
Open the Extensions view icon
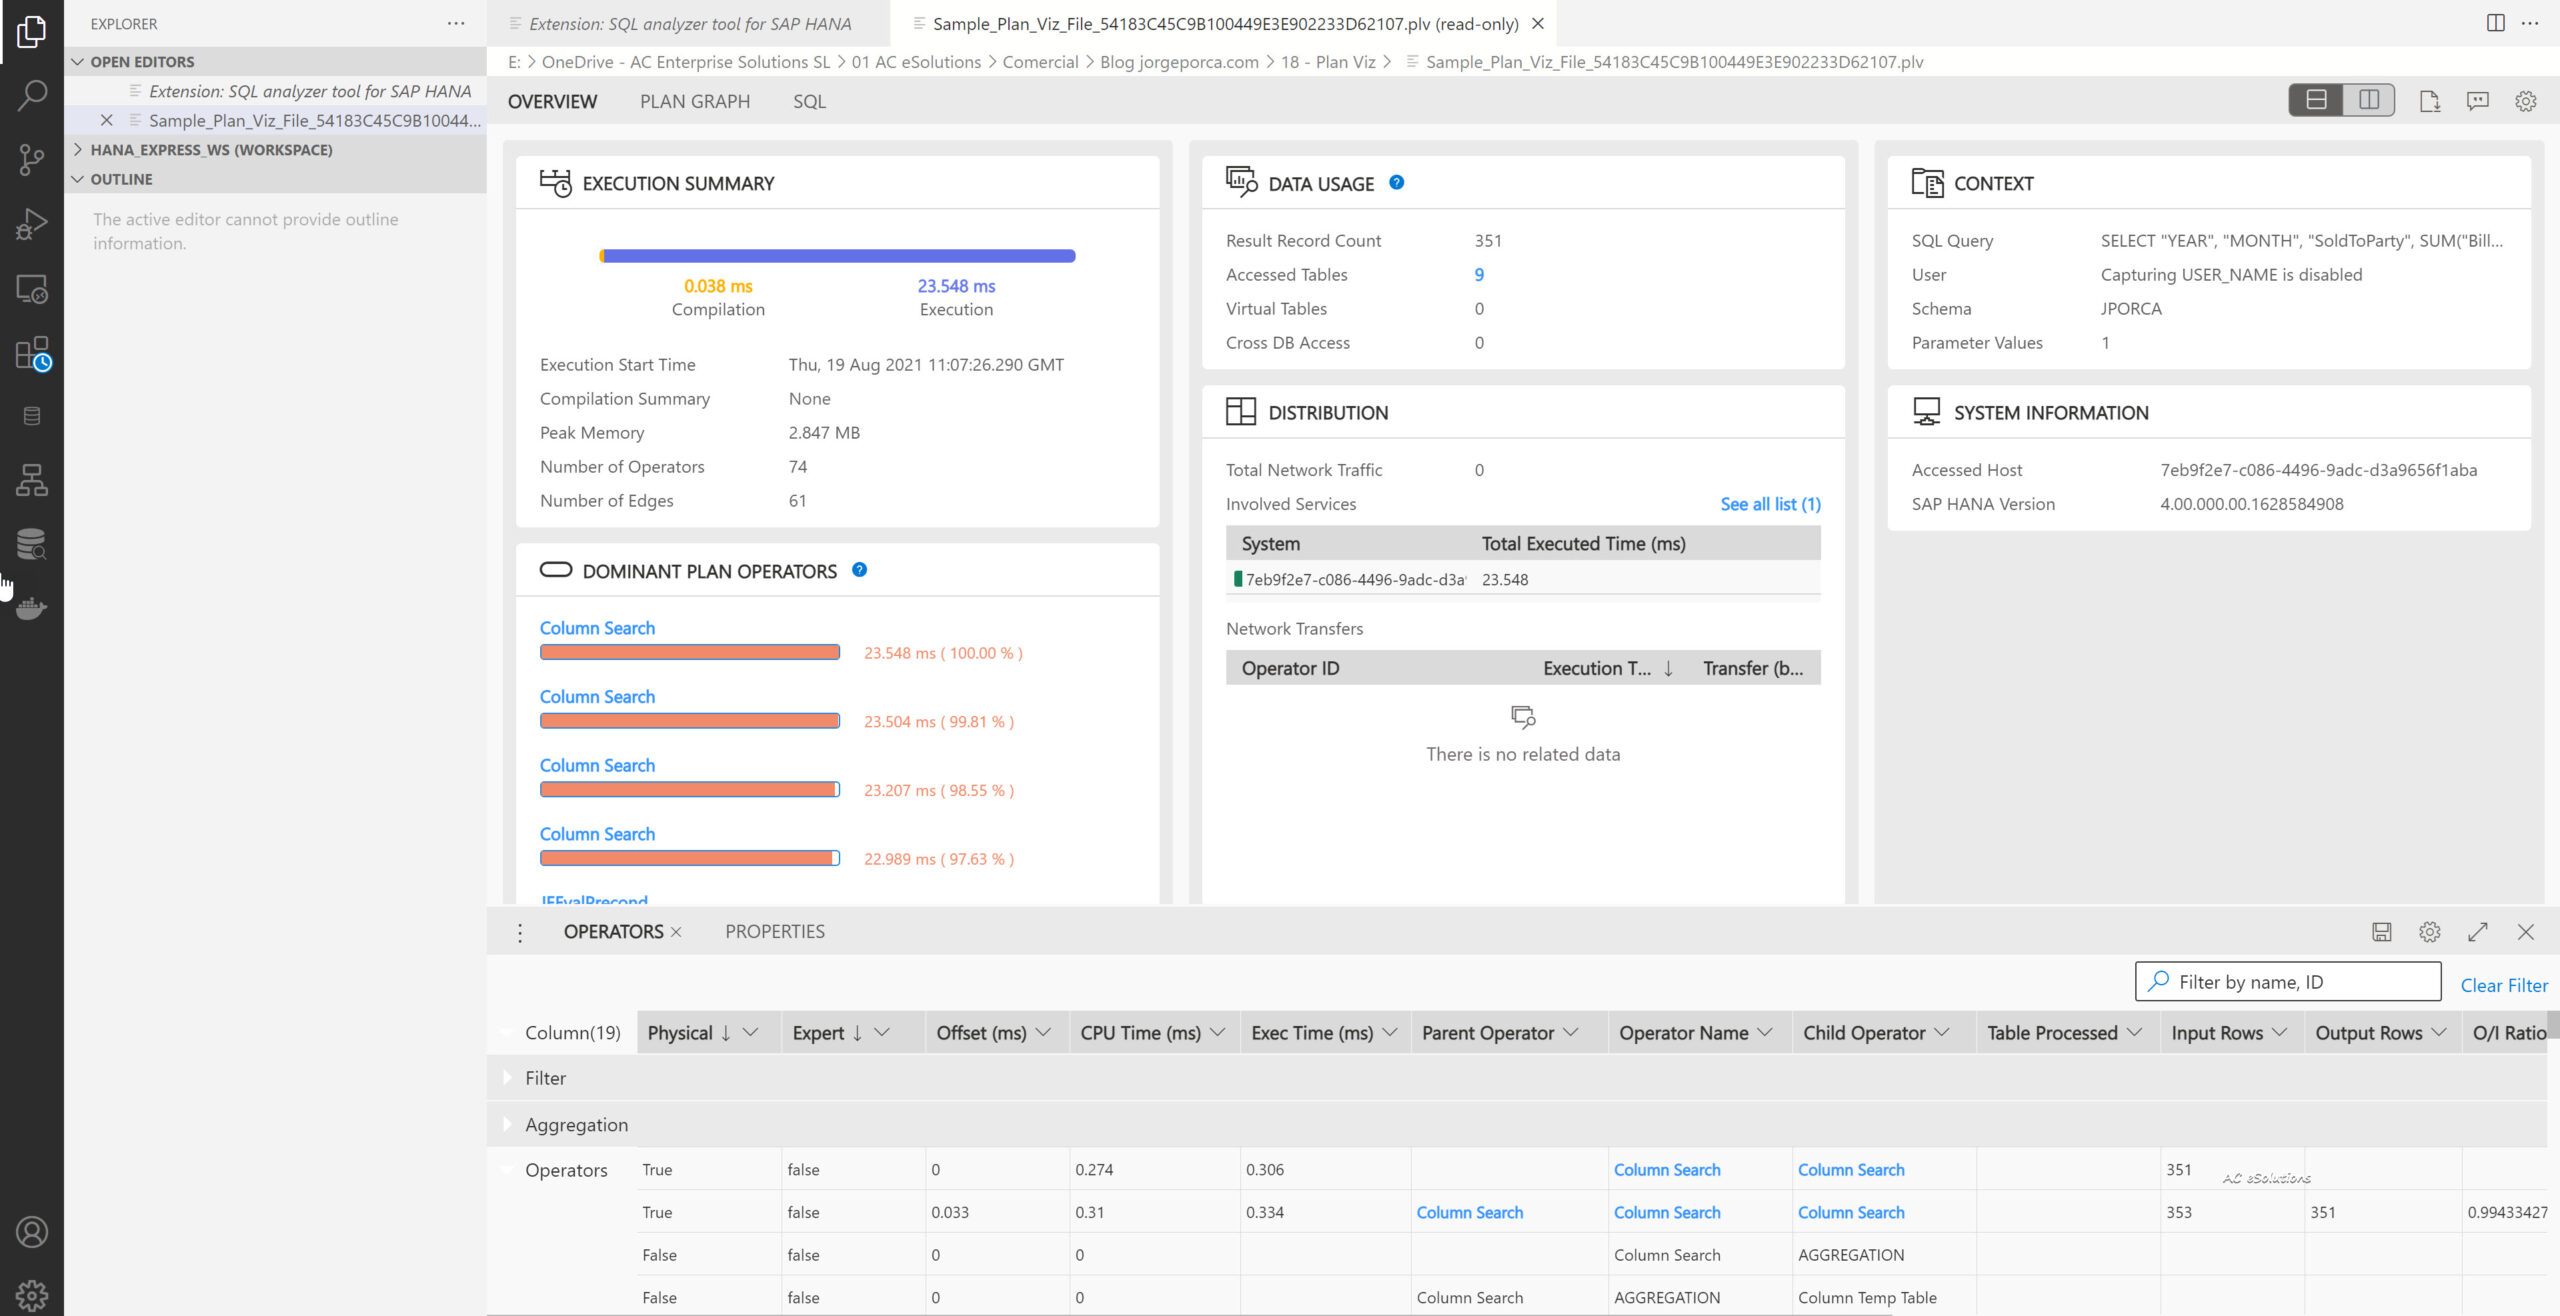tap(33, 353)
